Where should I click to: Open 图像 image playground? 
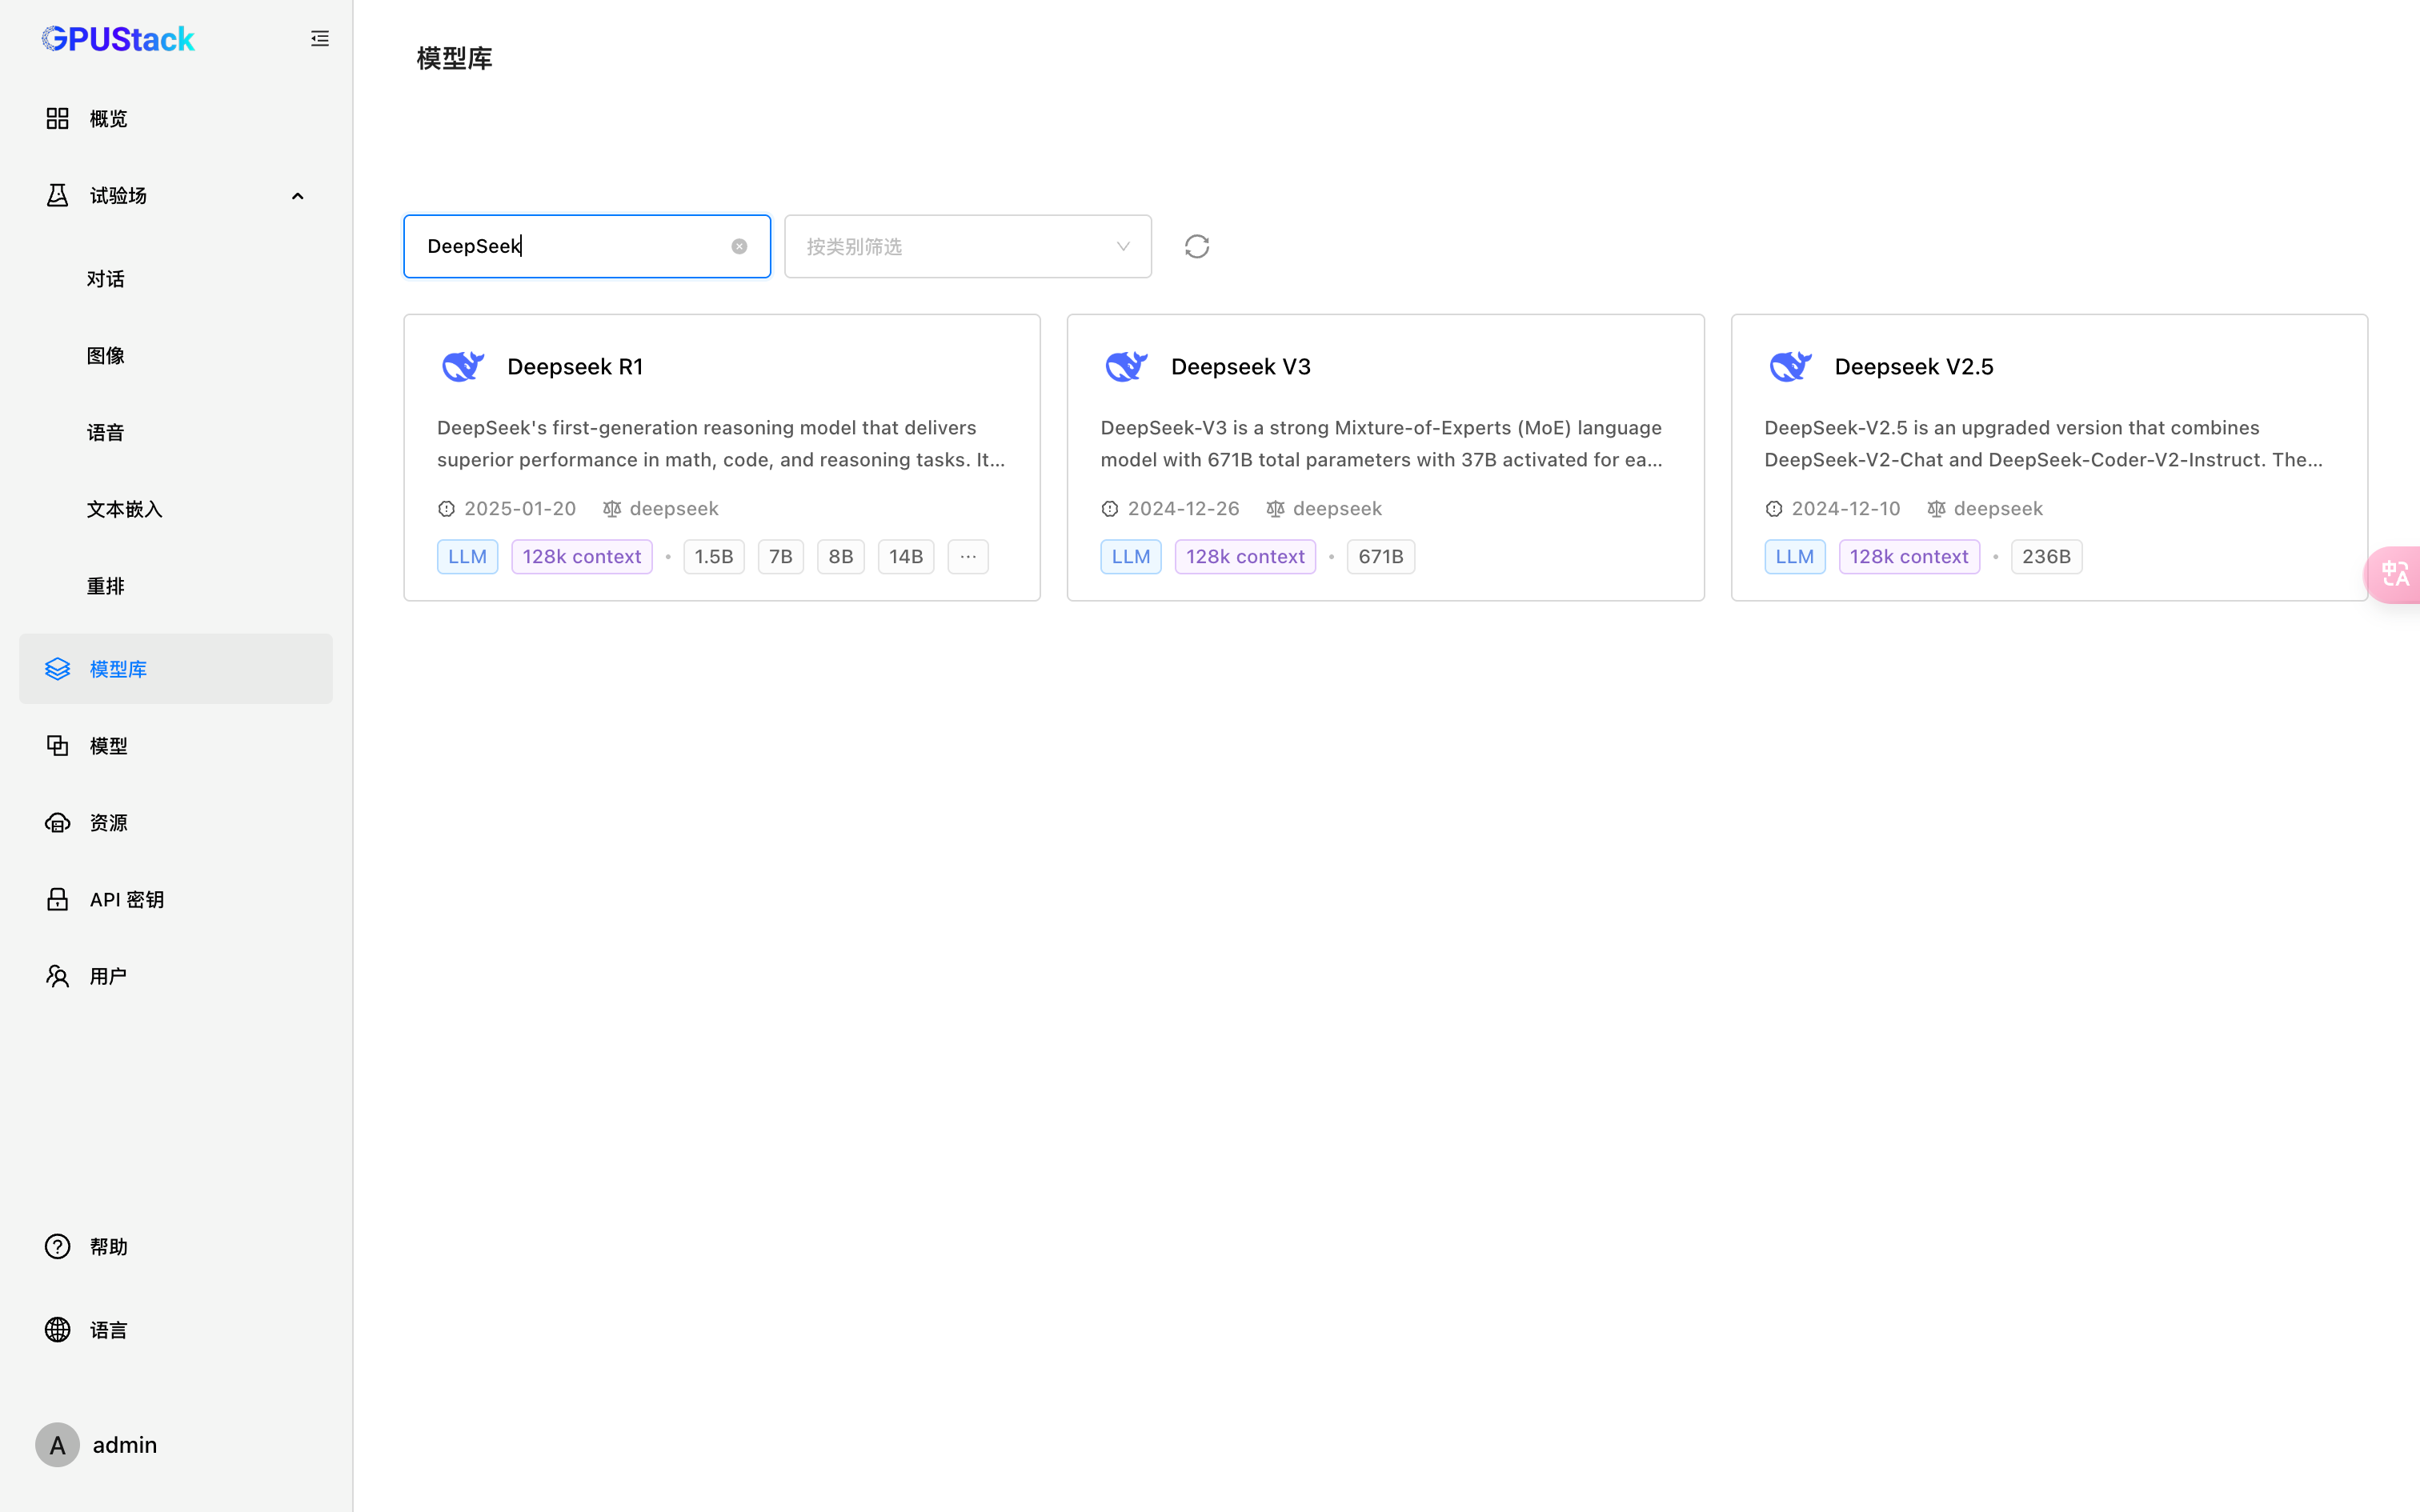(x=176, y=356)
